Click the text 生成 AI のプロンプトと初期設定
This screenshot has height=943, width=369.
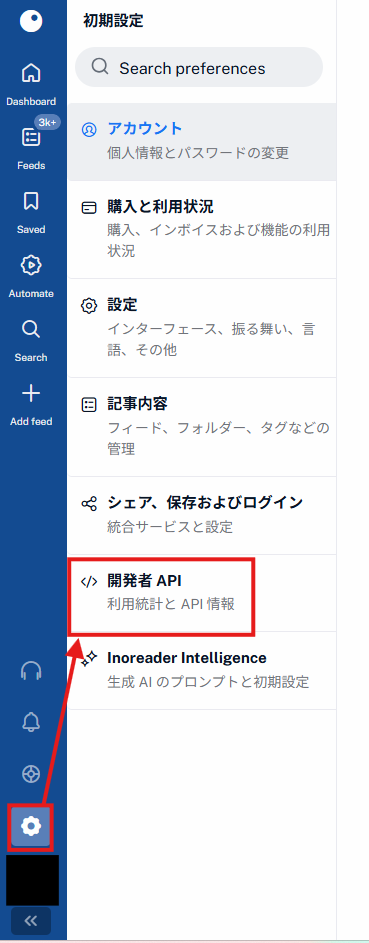coord(208,683)
